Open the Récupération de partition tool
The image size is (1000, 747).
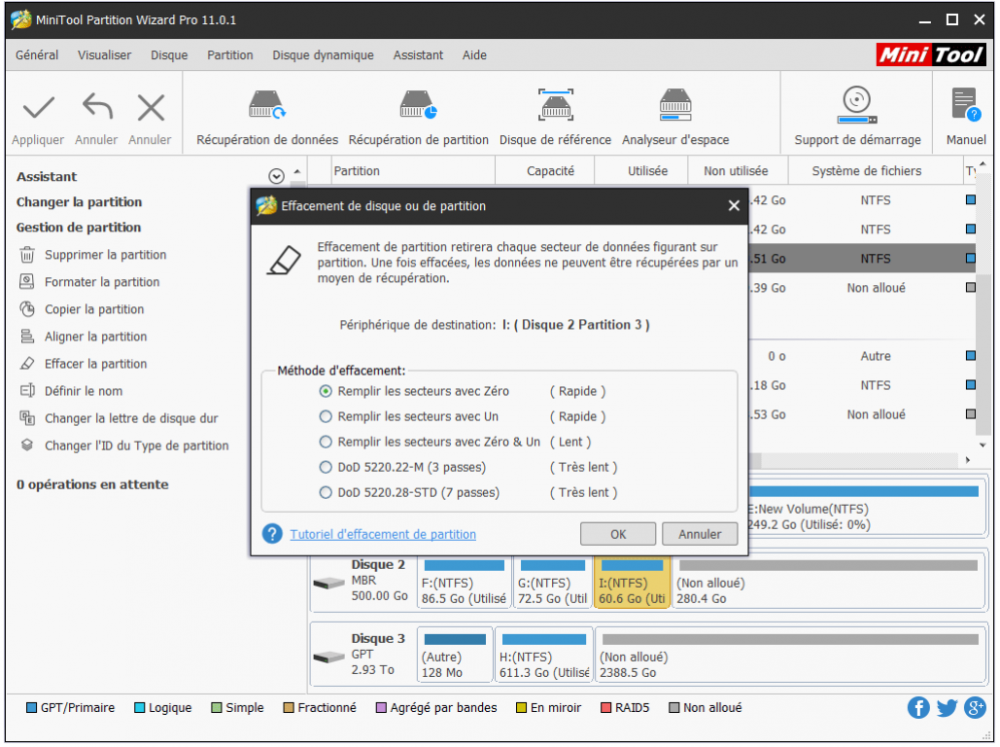[418, 106]
